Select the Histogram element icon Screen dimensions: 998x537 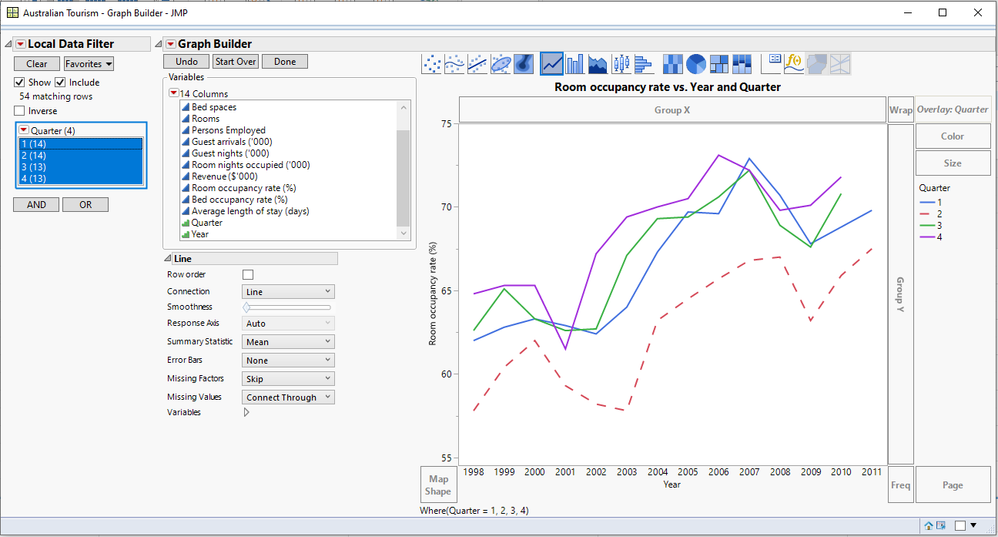tap(643, 64)
